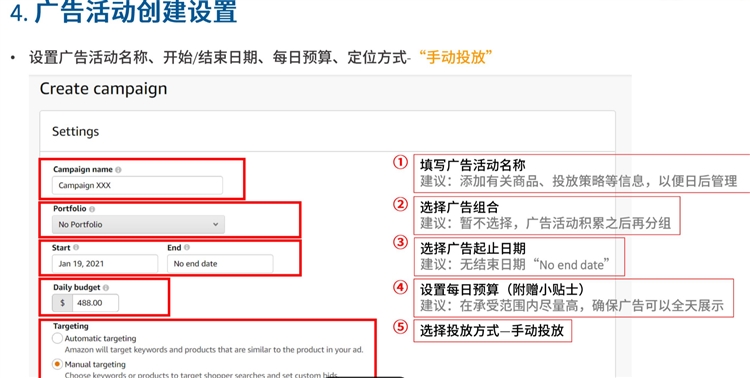Select the Automatic targeting radio button
Screen dimensions: 750x378
click(57, 338)
